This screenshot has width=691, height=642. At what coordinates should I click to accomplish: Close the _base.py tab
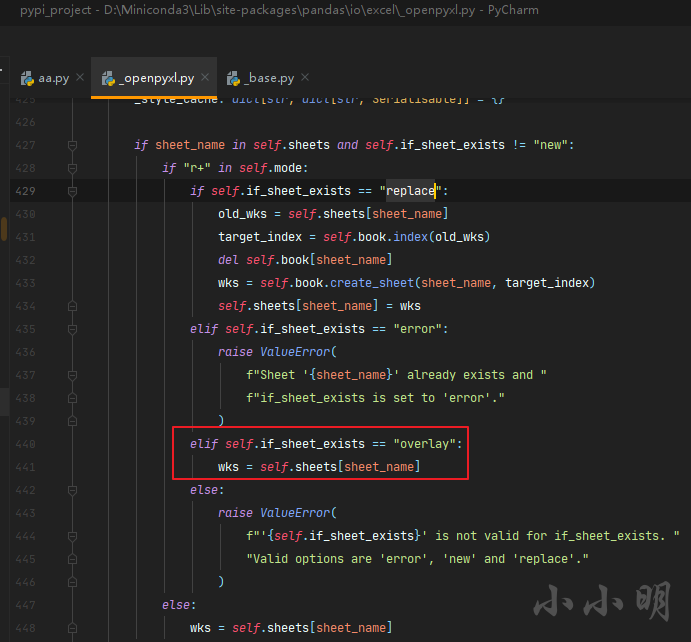coord(305,78)
